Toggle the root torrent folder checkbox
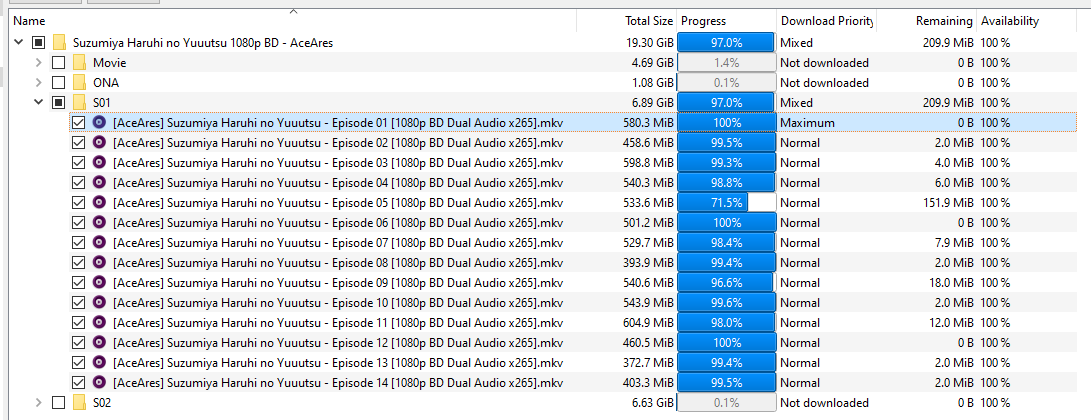The width and height of the screenshot is (1091, 420). 38,43
